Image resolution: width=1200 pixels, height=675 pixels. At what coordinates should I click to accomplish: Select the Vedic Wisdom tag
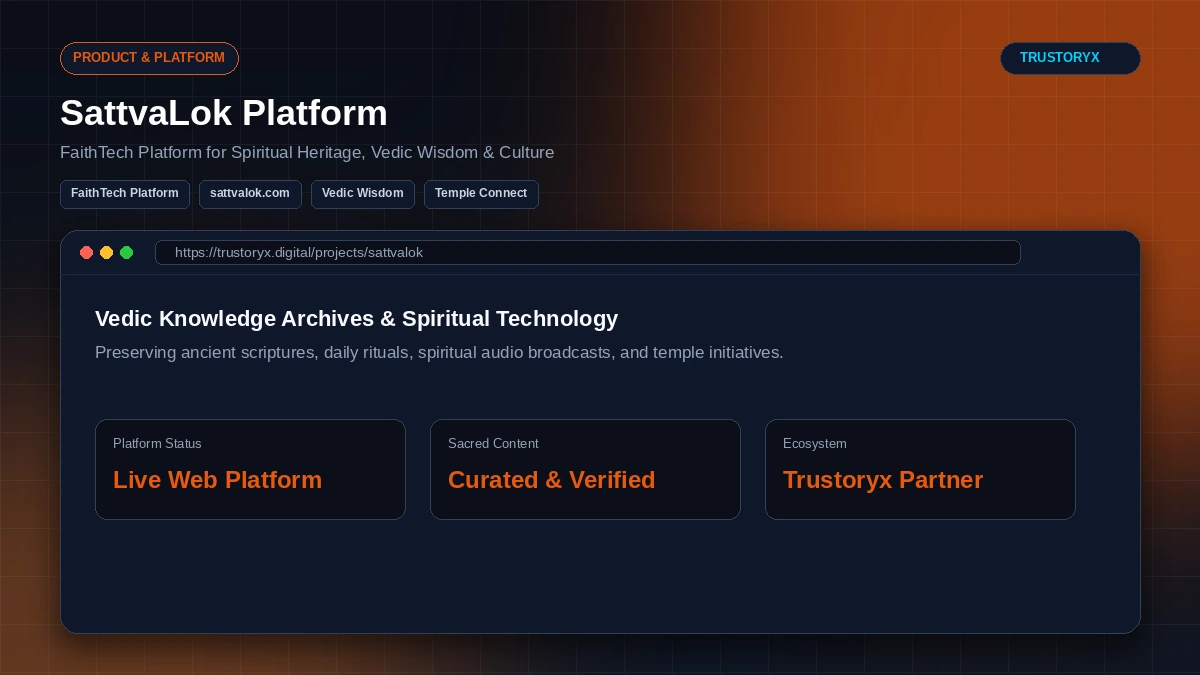coord(363,194)
